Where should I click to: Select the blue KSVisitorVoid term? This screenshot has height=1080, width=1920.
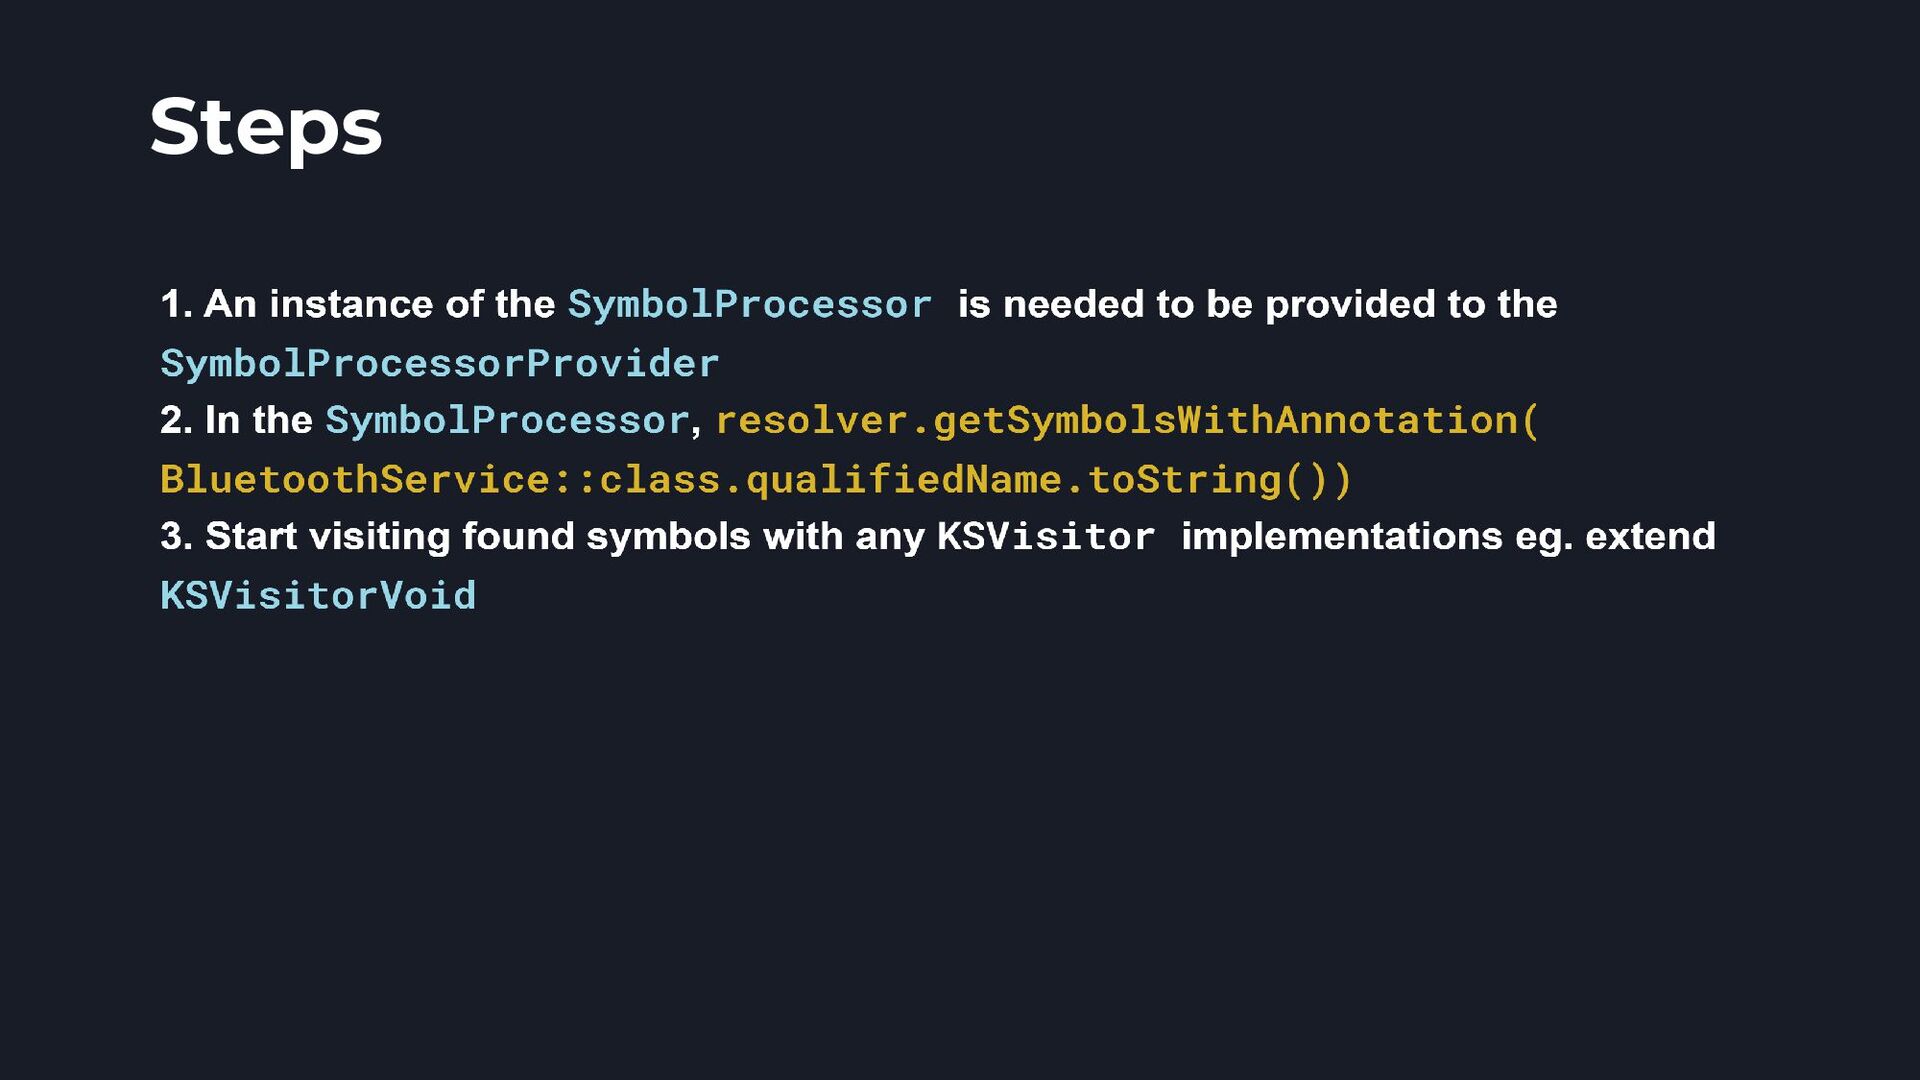pyautogui.click(x=318, y=596)
